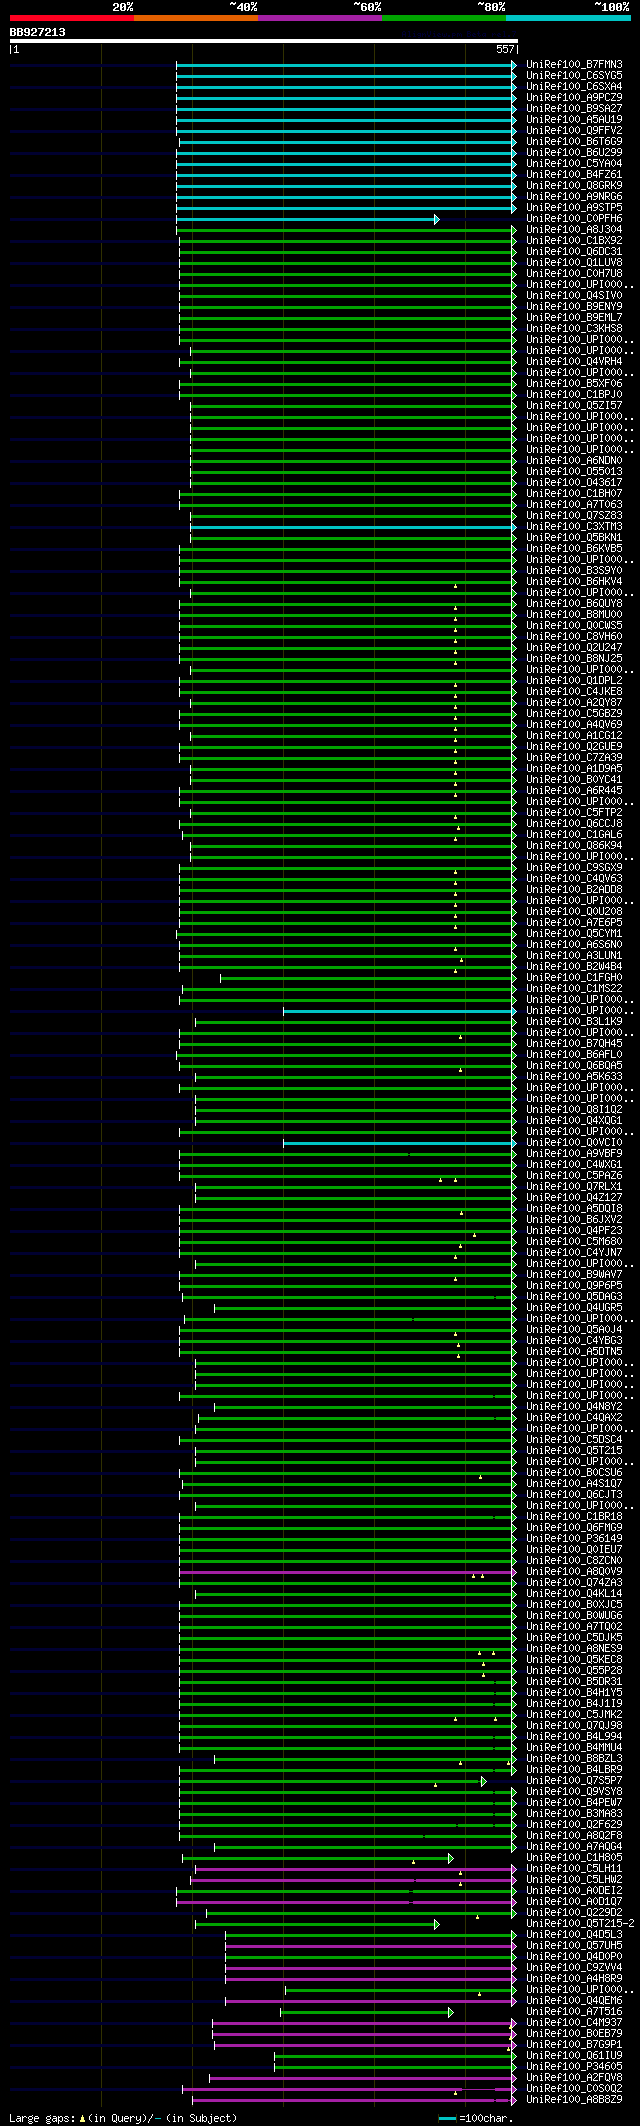This screenshot has width=640, height=2126.
Task: Select label UniRef100_Q8I1Q2
Action: [574, 1110]
